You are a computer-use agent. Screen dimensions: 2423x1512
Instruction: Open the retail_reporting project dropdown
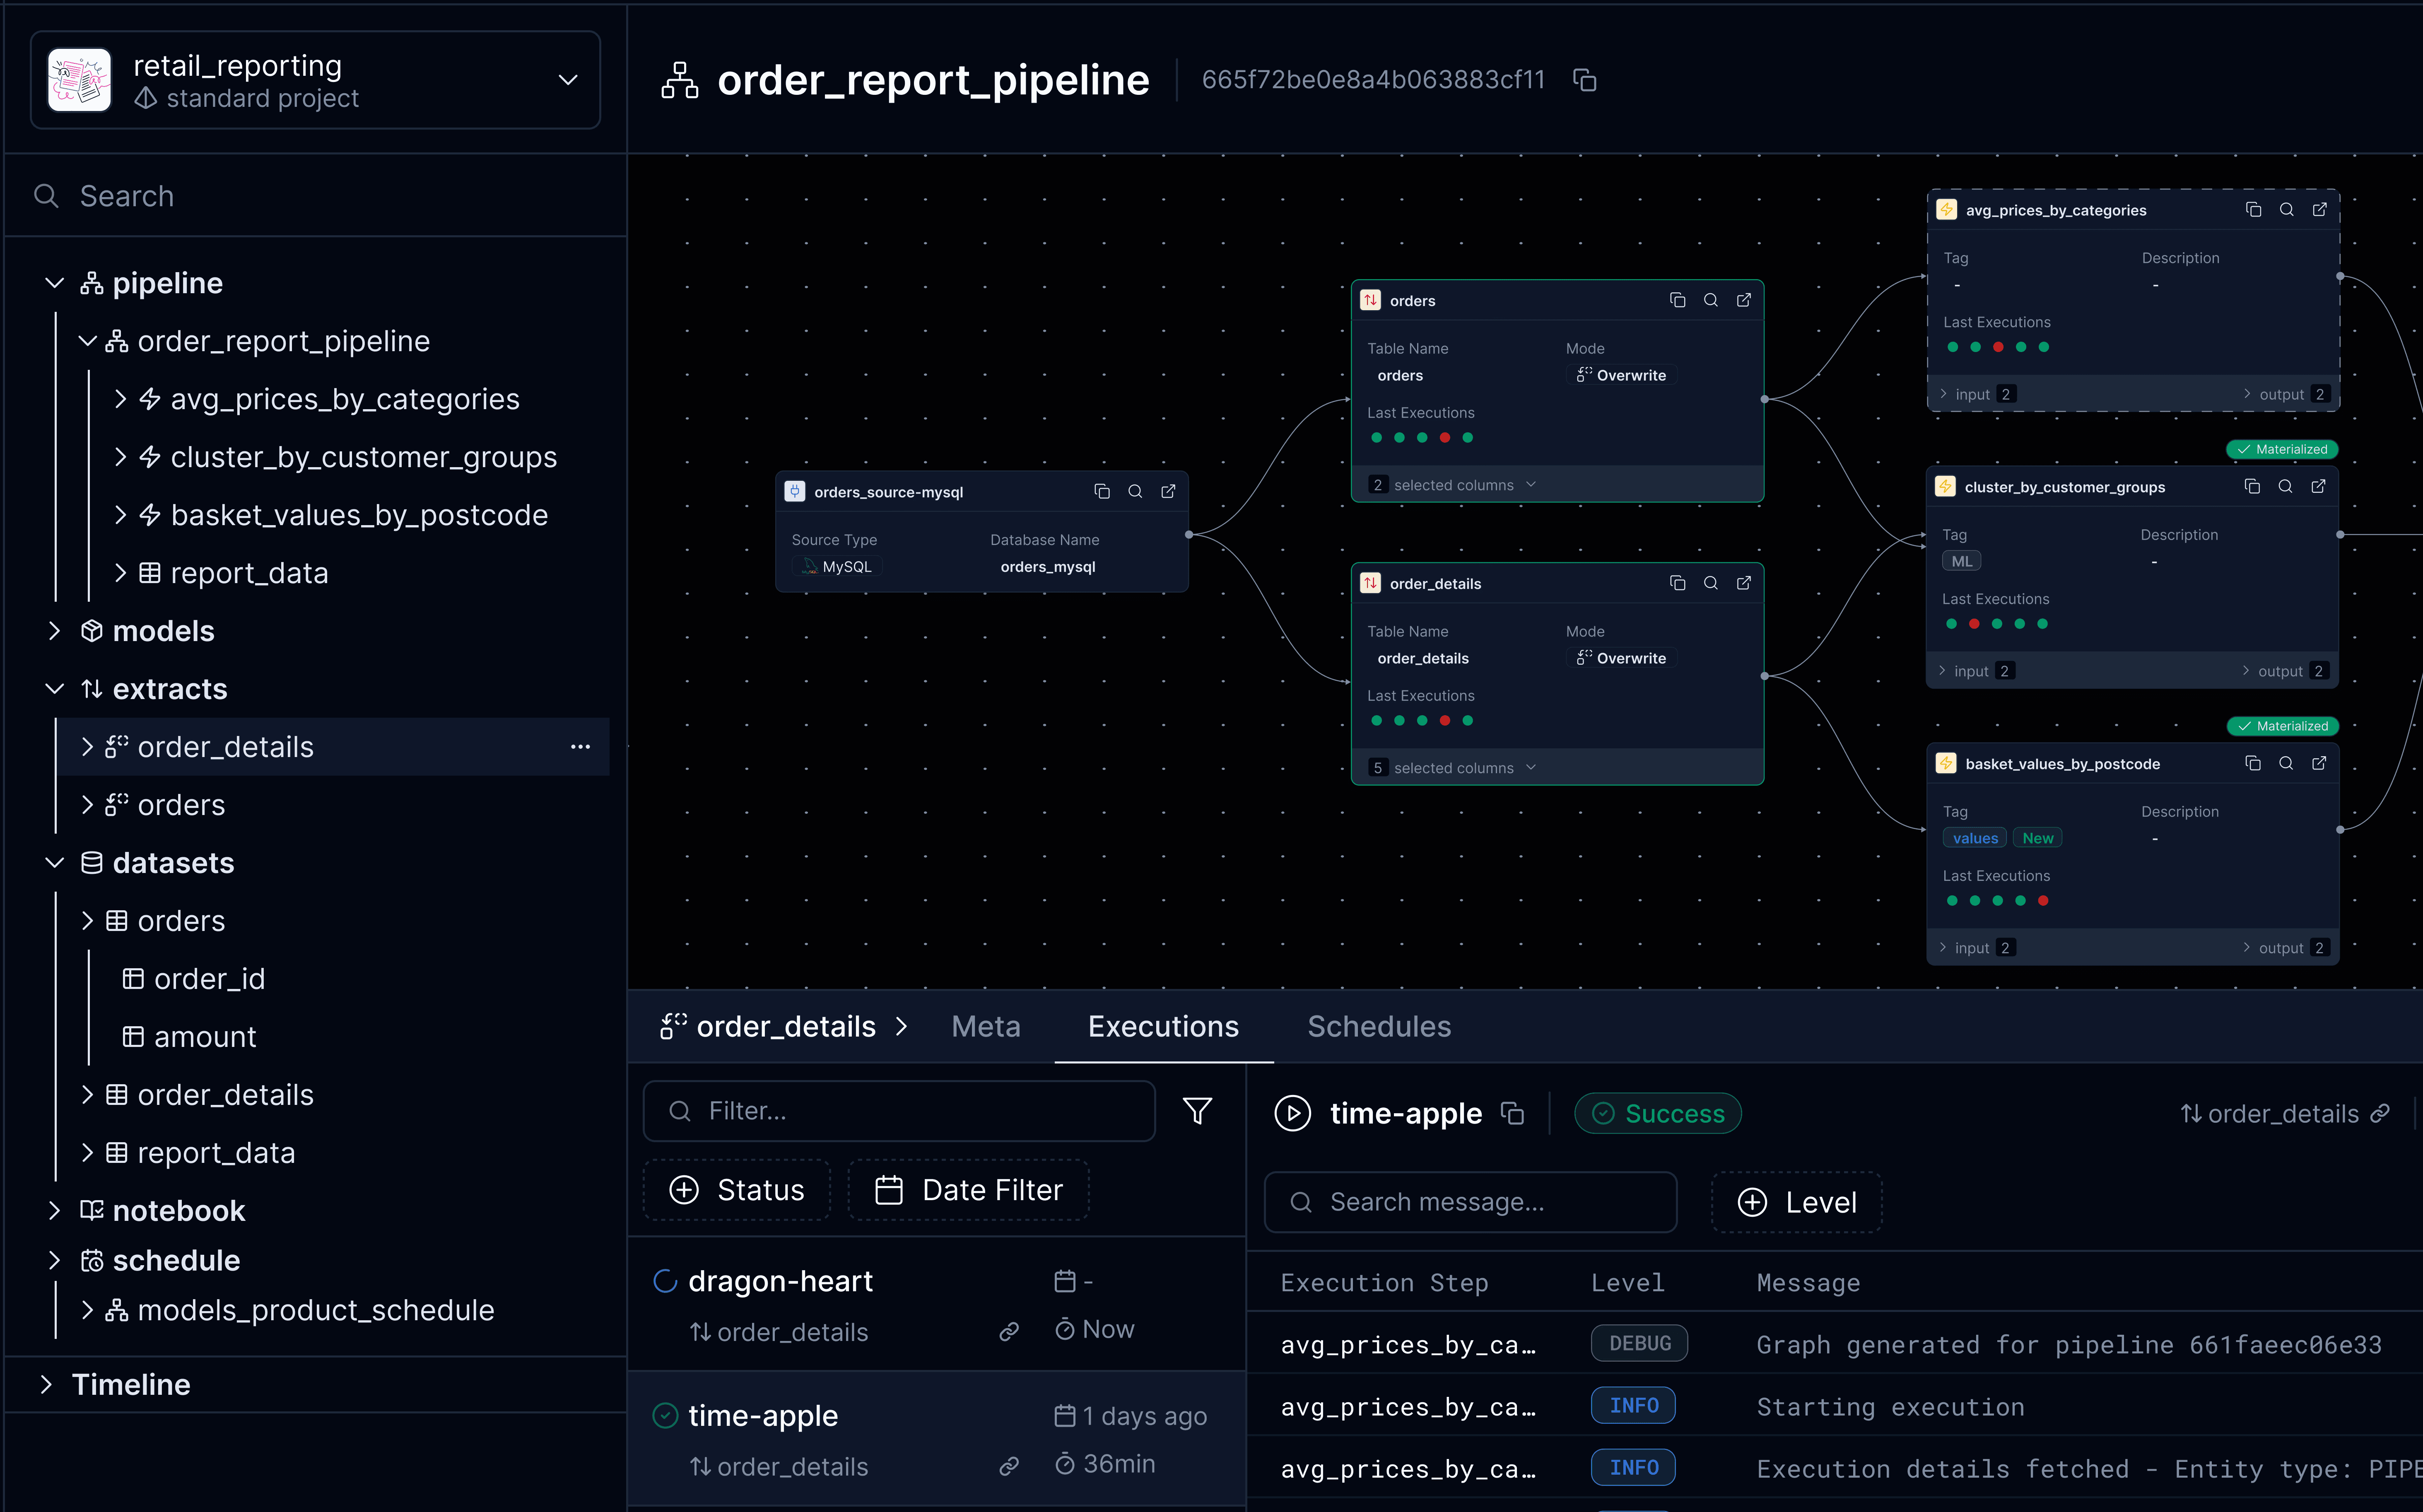coord(315,80)
